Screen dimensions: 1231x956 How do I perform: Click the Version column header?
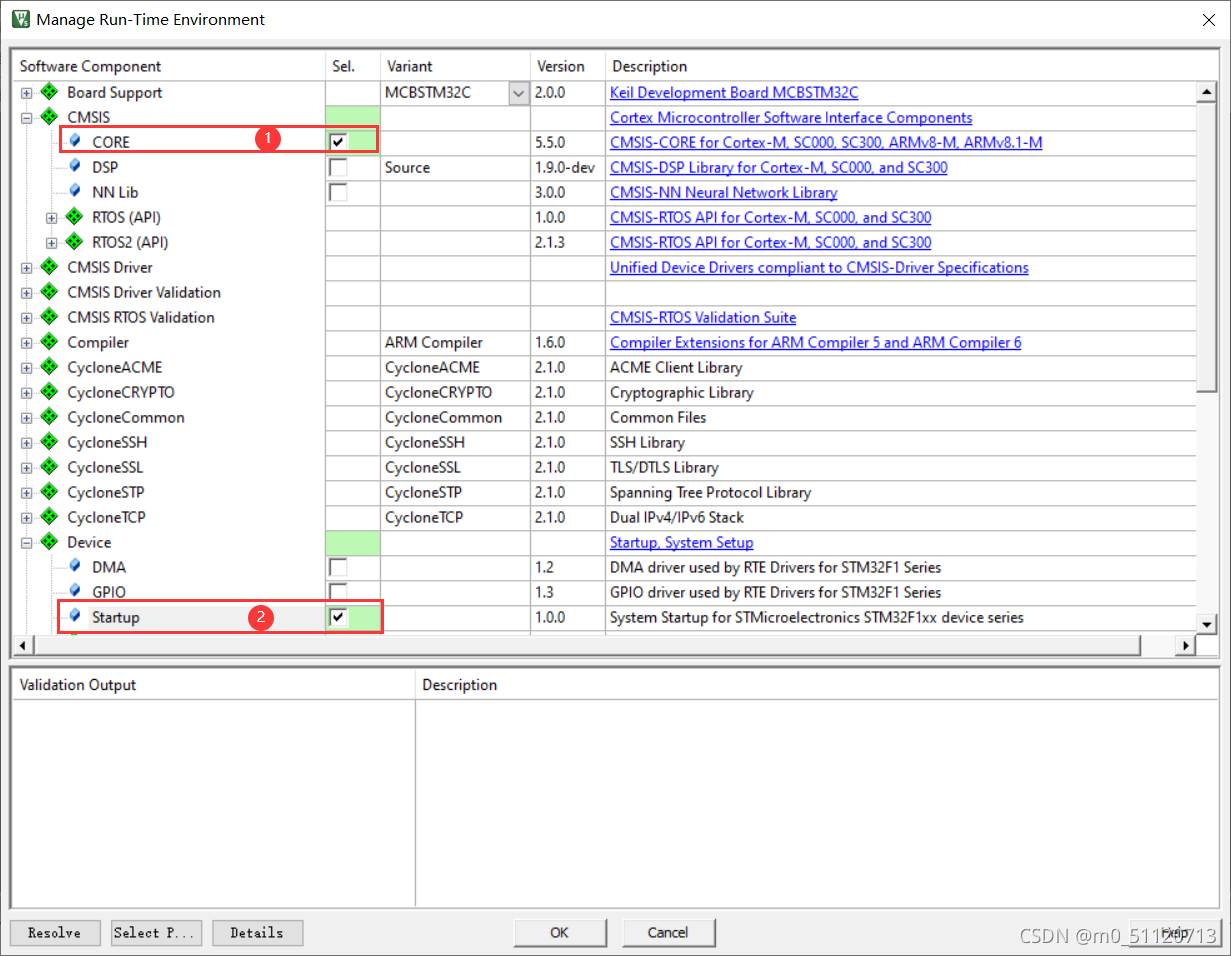568,66
